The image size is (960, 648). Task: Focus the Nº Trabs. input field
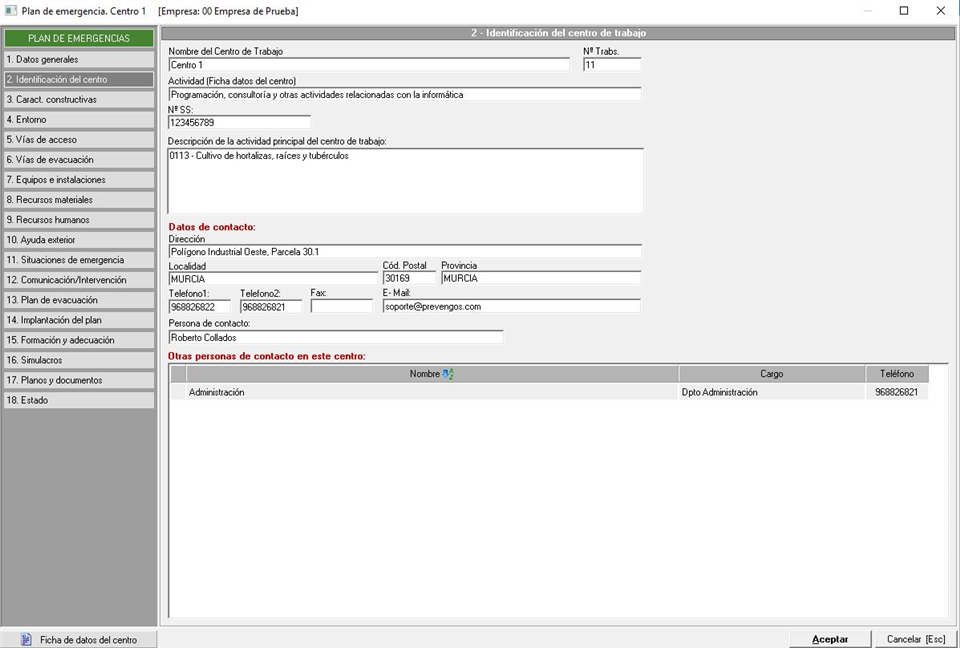(x=611, y=65)
